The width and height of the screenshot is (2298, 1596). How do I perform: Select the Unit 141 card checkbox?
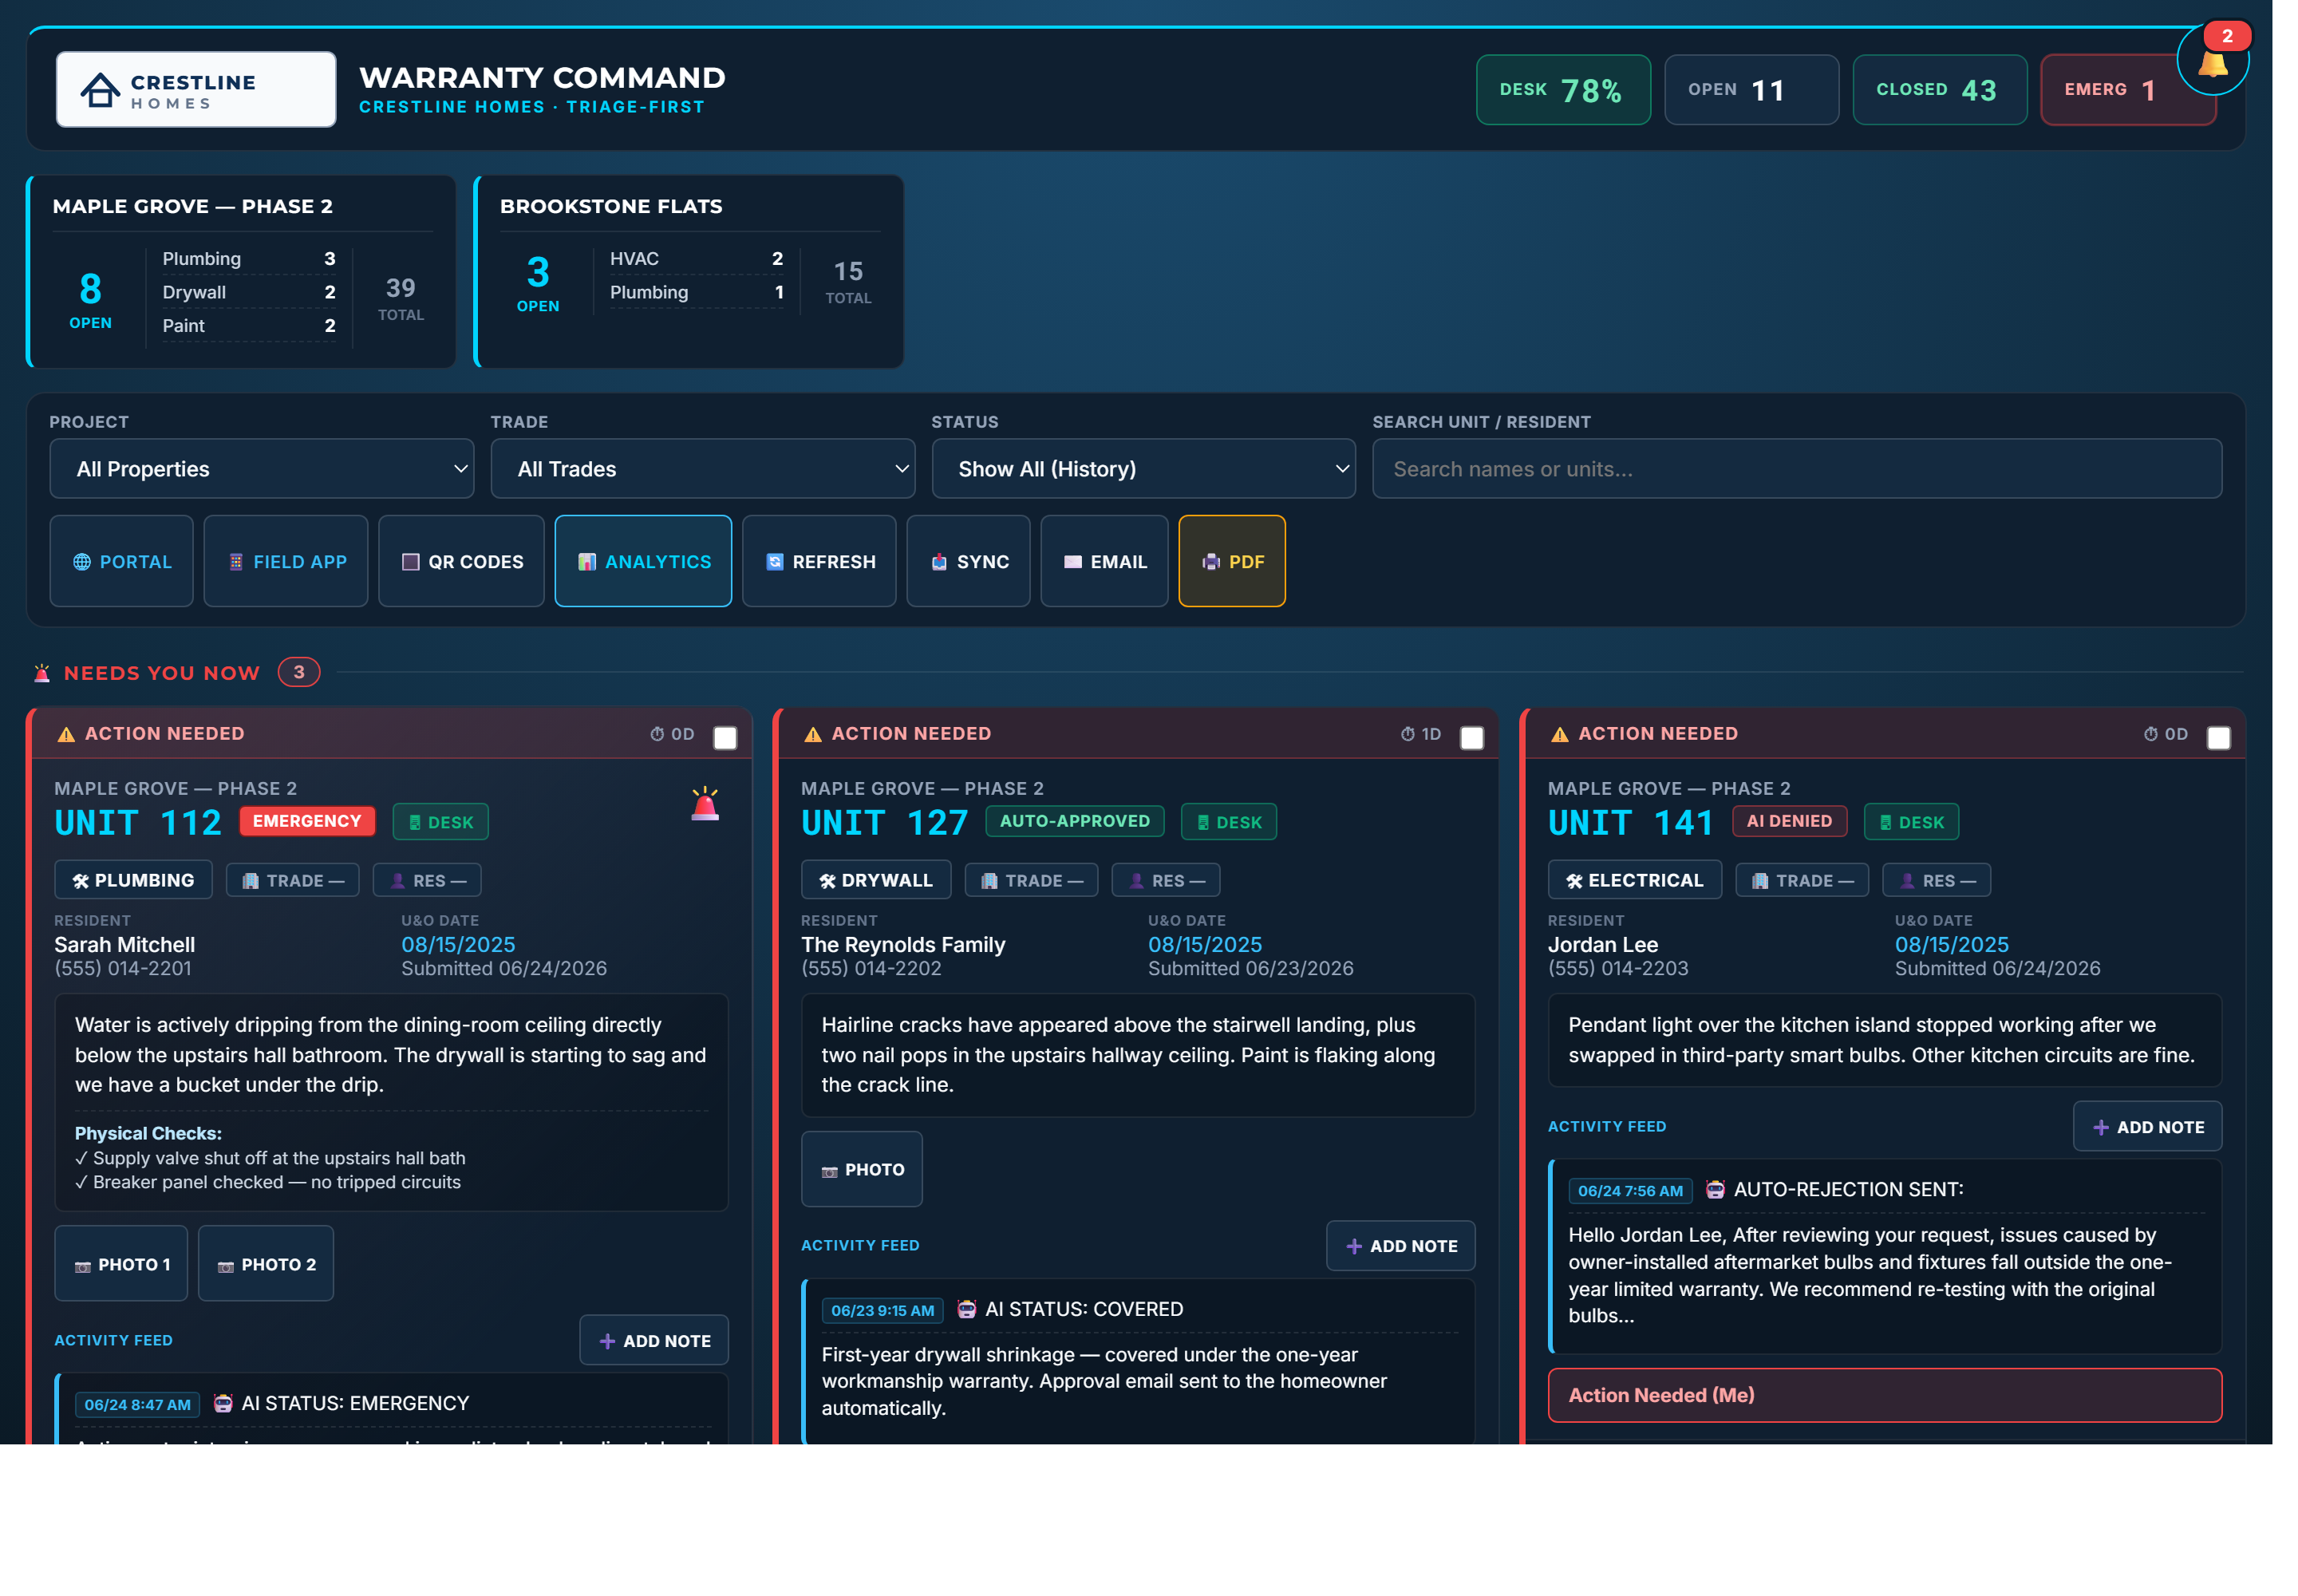click(x=2218, y=738)
